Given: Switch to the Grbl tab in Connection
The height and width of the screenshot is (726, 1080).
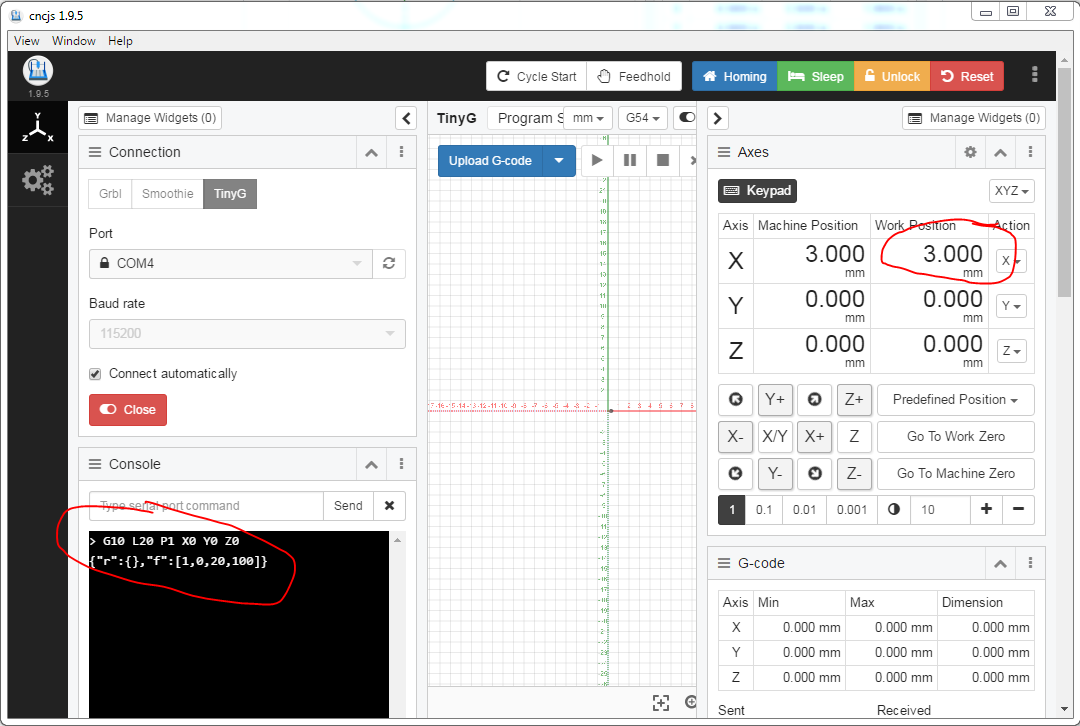Looking at the screenshot, I should [109, 194].
